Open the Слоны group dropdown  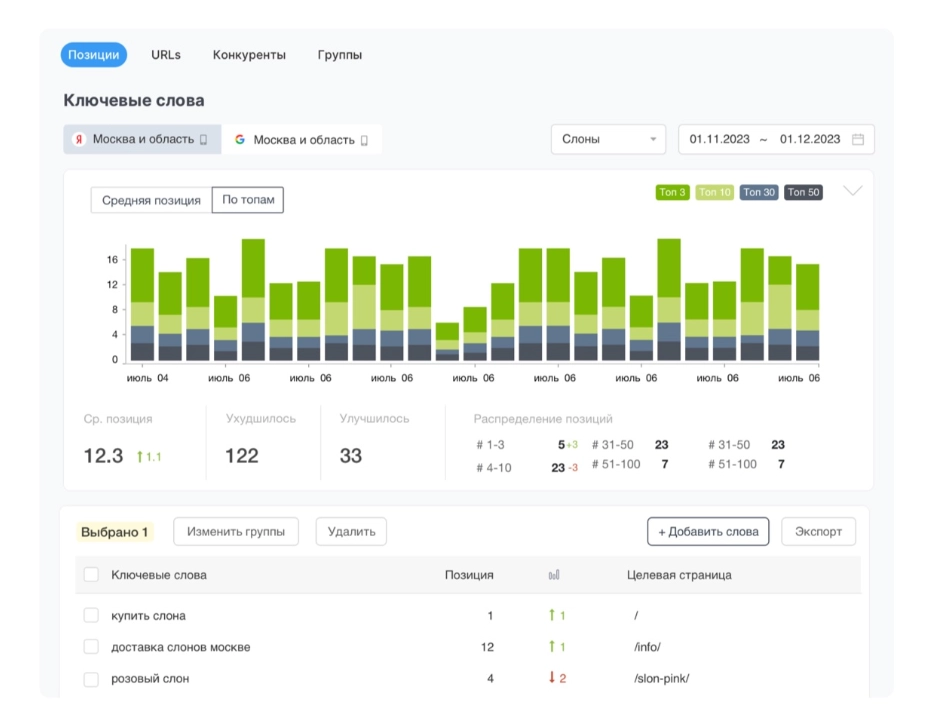pyautogui.click(x=608, y=140)
